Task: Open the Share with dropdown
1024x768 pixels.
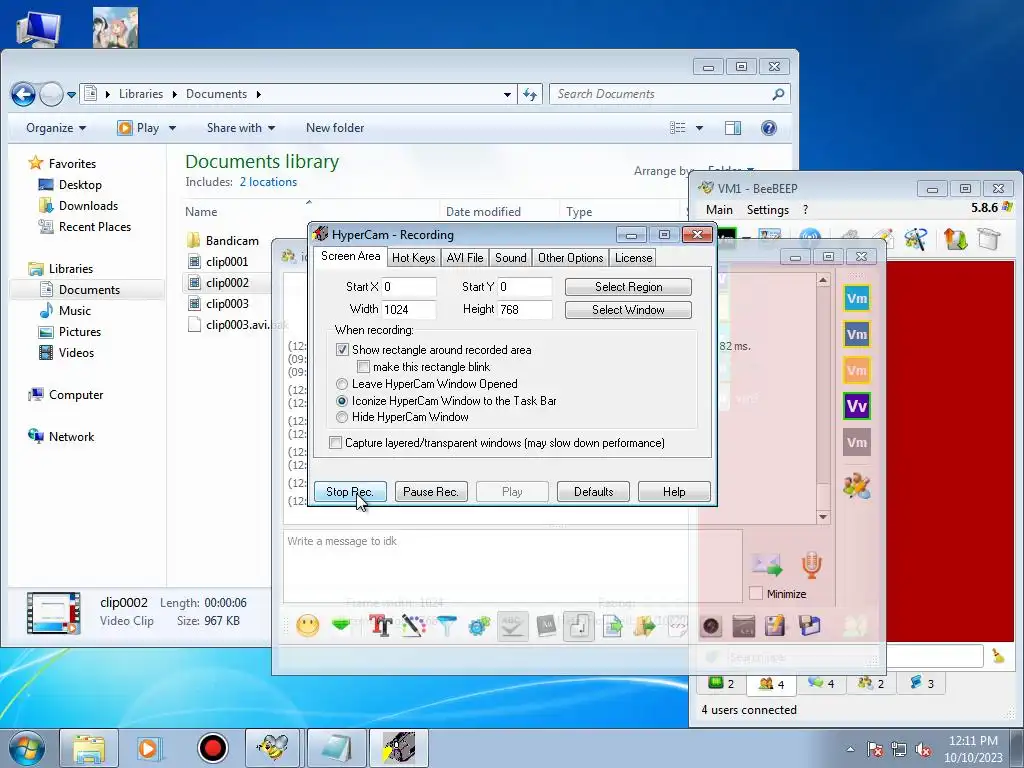Action: (241, 128)
